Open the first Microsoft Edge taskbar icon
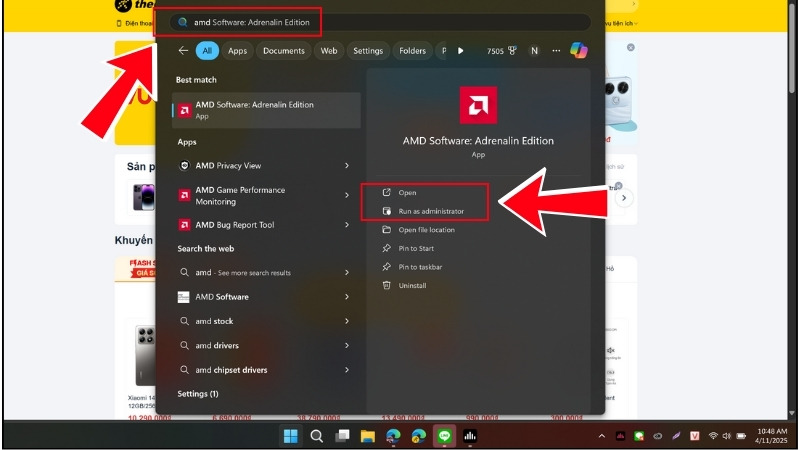This screenshot has height=450, width=800. coord(393,436)
